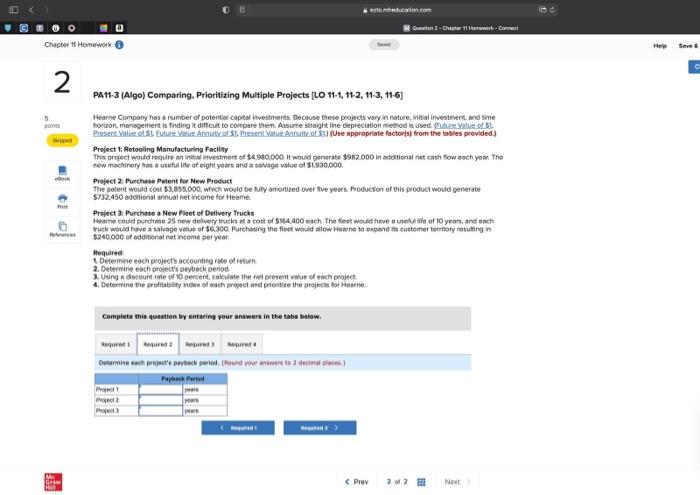Click the Chapter 11 Homework info icon

pyautogui.click(x=119, y=45)
